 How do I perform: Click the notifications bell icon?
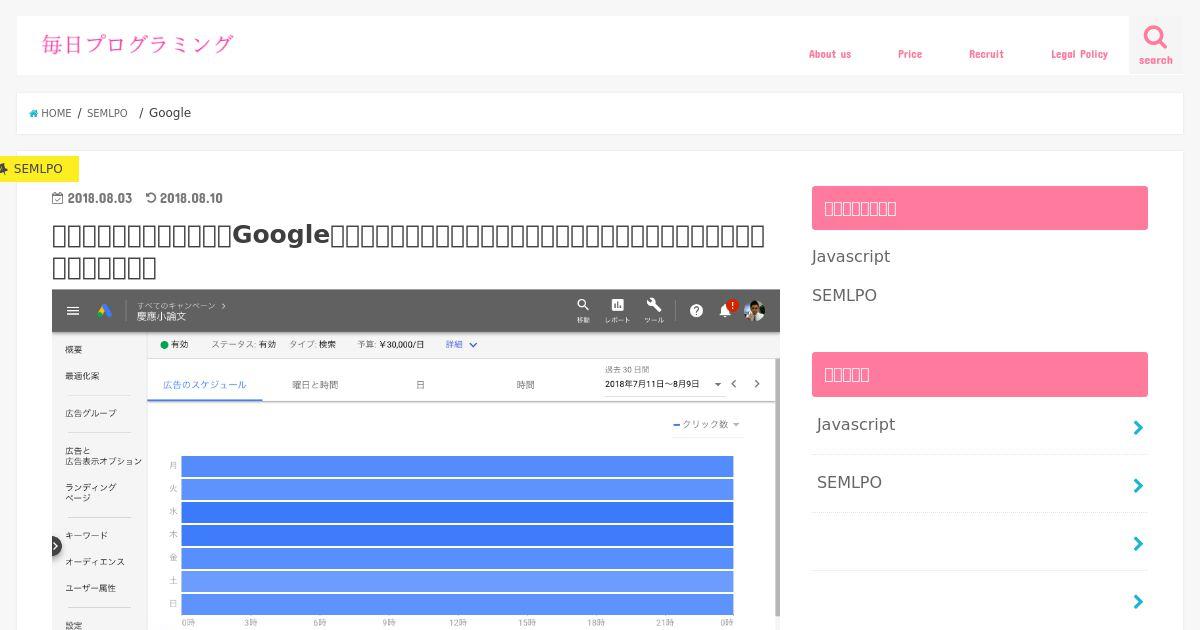(x=726, y=311)
